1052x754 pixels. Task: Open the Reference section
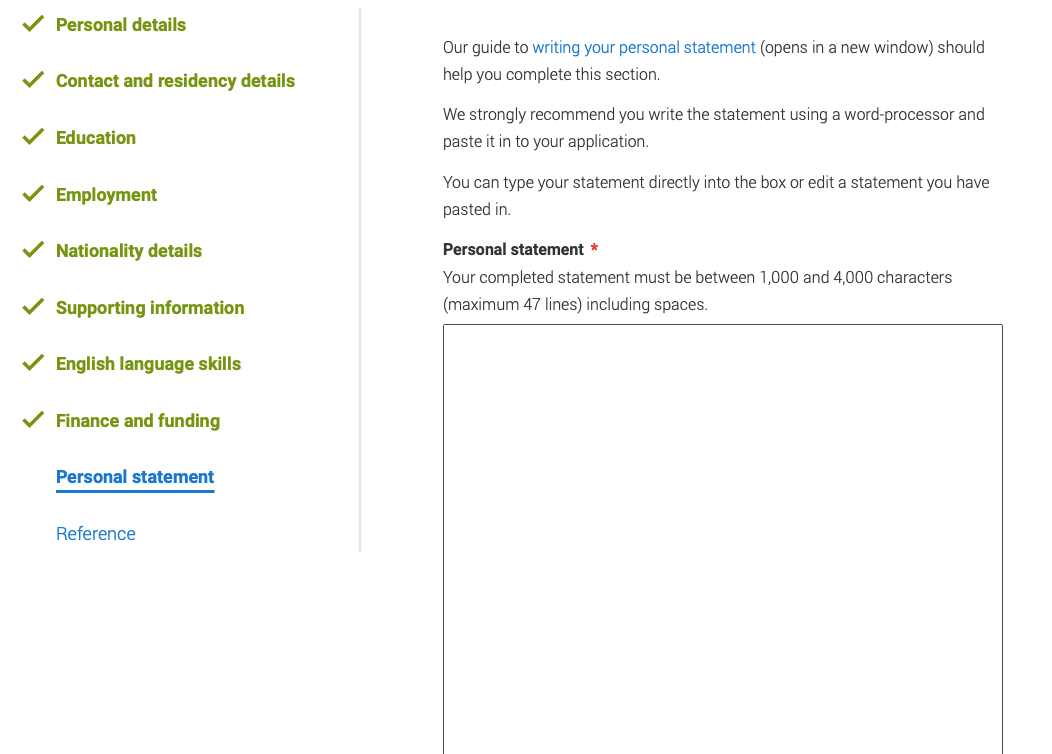96,534
